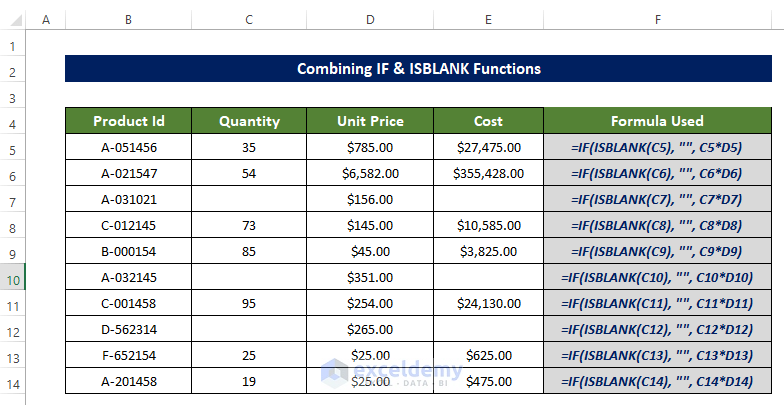Select cell with product A-051456
784x405 pixels.
point(128,147)
